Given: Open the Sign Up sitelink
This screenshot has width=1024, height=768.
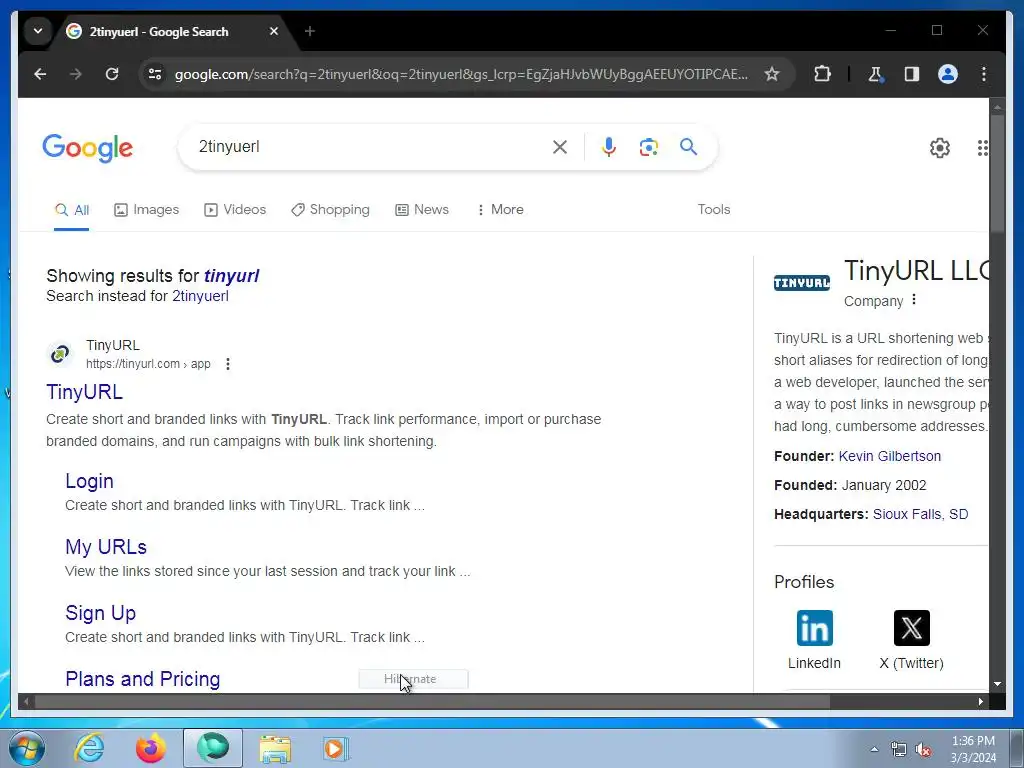Looking at the screenshot, I should coord(101,613).
